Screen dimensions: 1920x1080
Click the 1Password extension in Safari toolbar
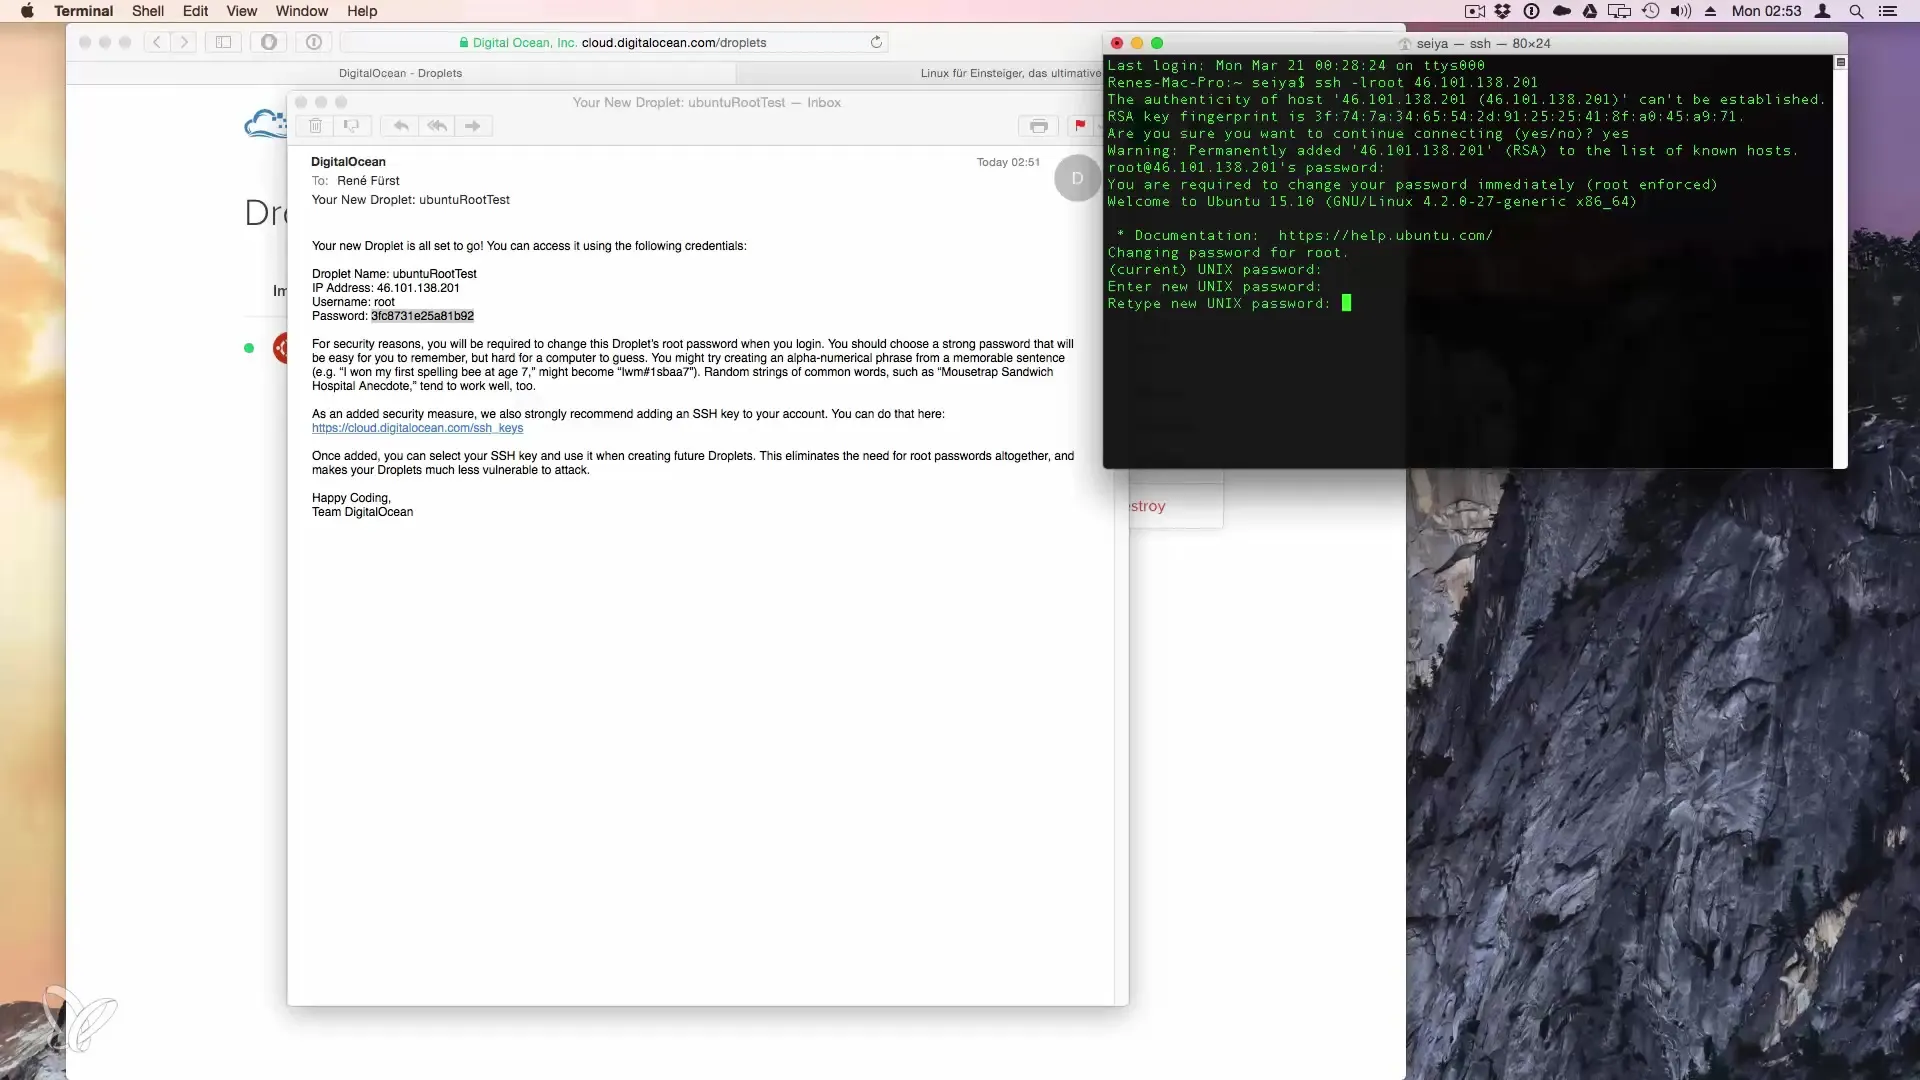pyautogui.click(x=314, y=42)
